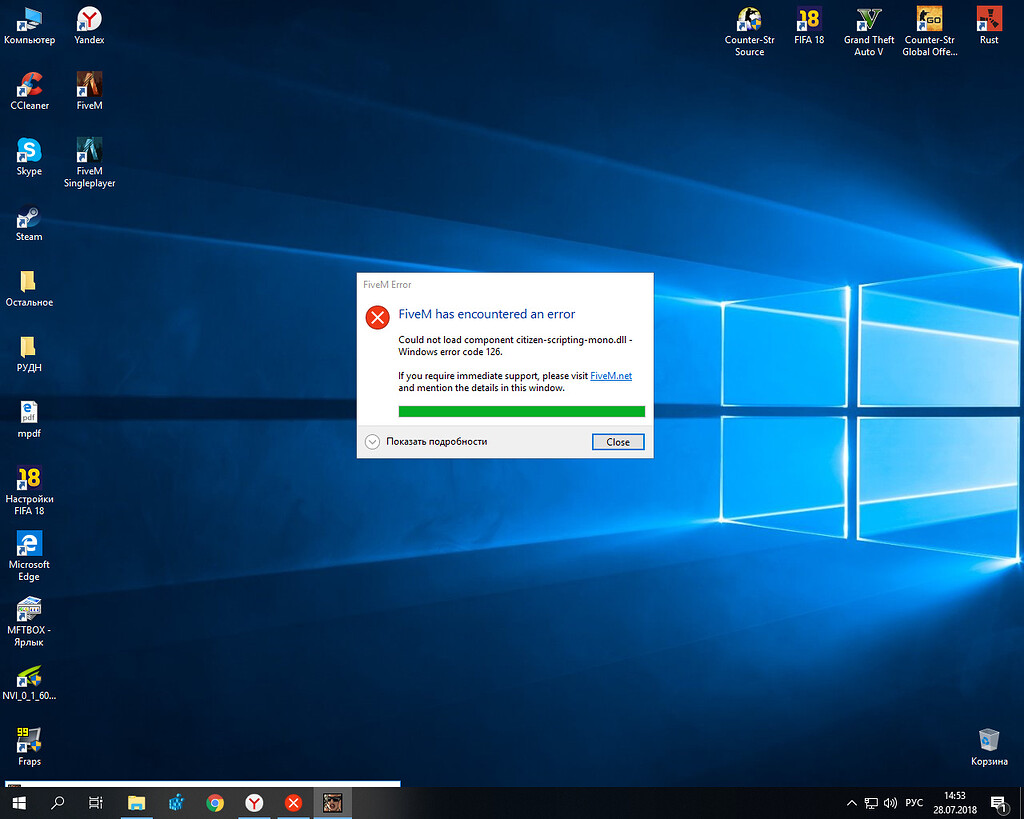Show hidden system tray icons
This screenshot has width=1024, height=819.
851,802
